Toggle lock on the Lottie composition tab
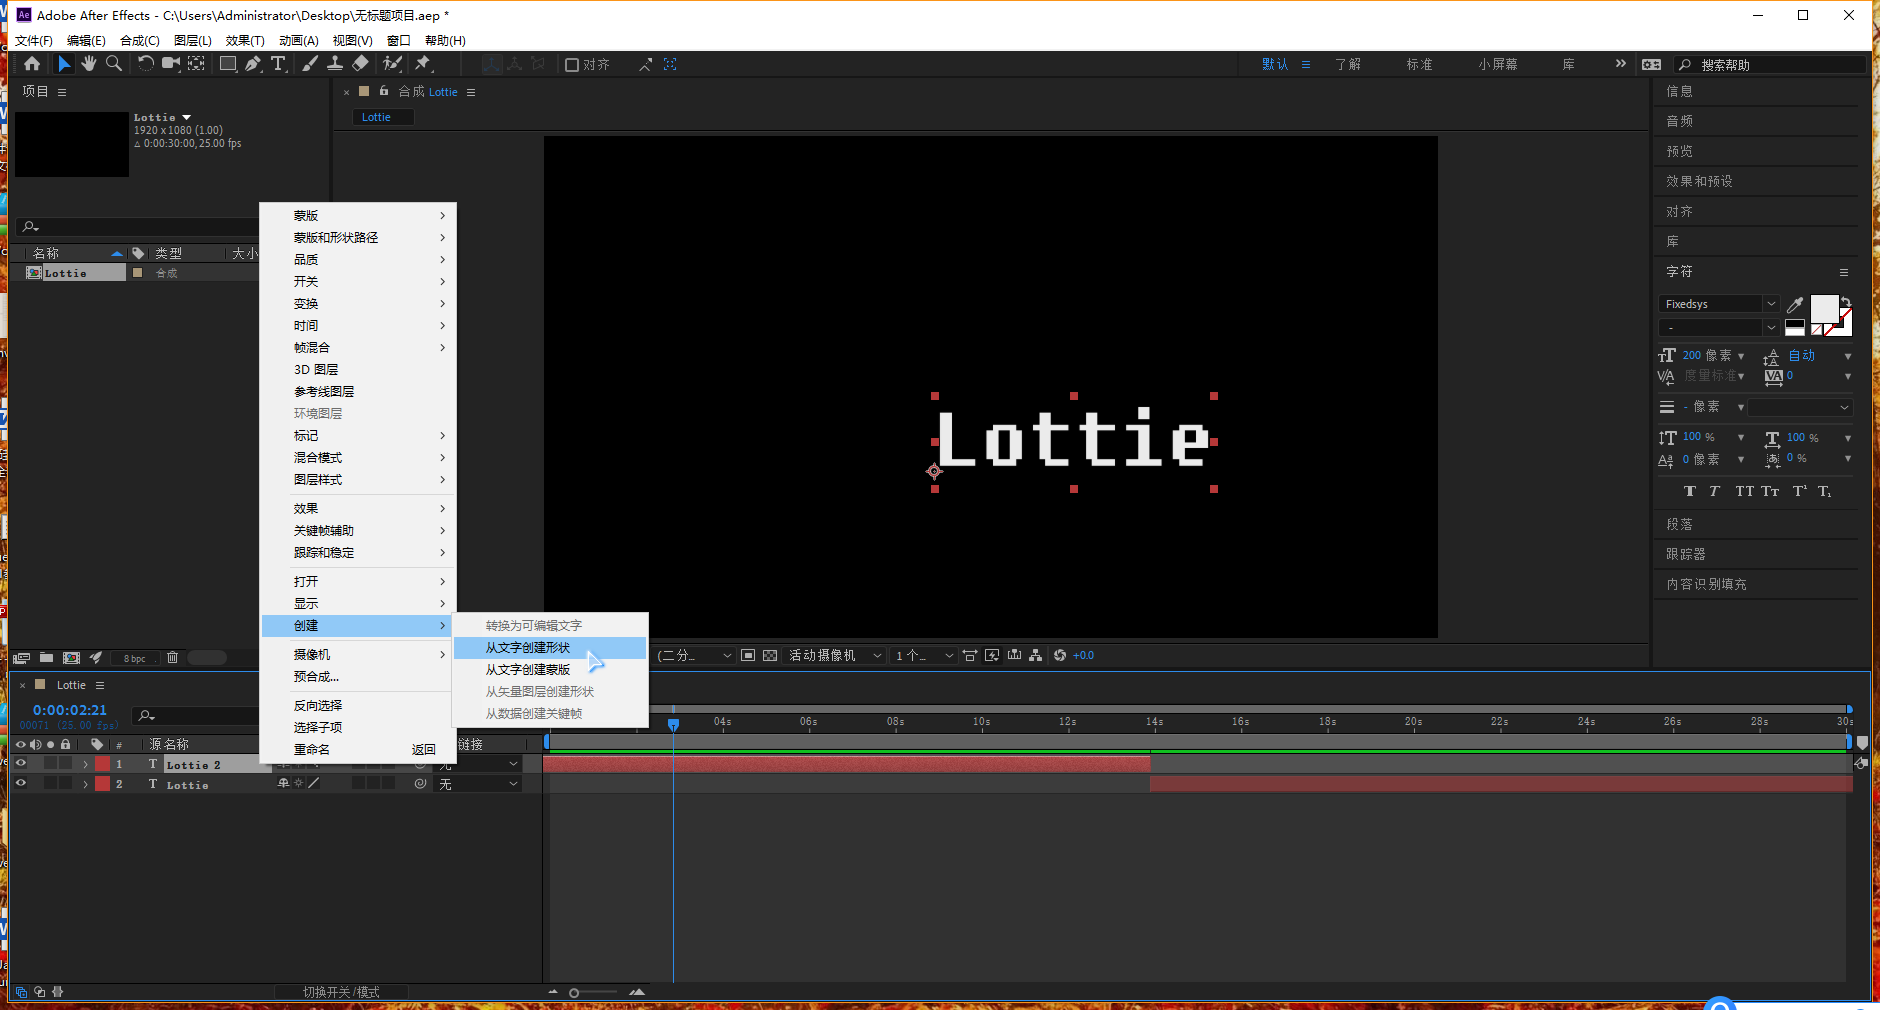This screenshot has width=1880, height=1010. pyautogui.click(x=384, y=91)
